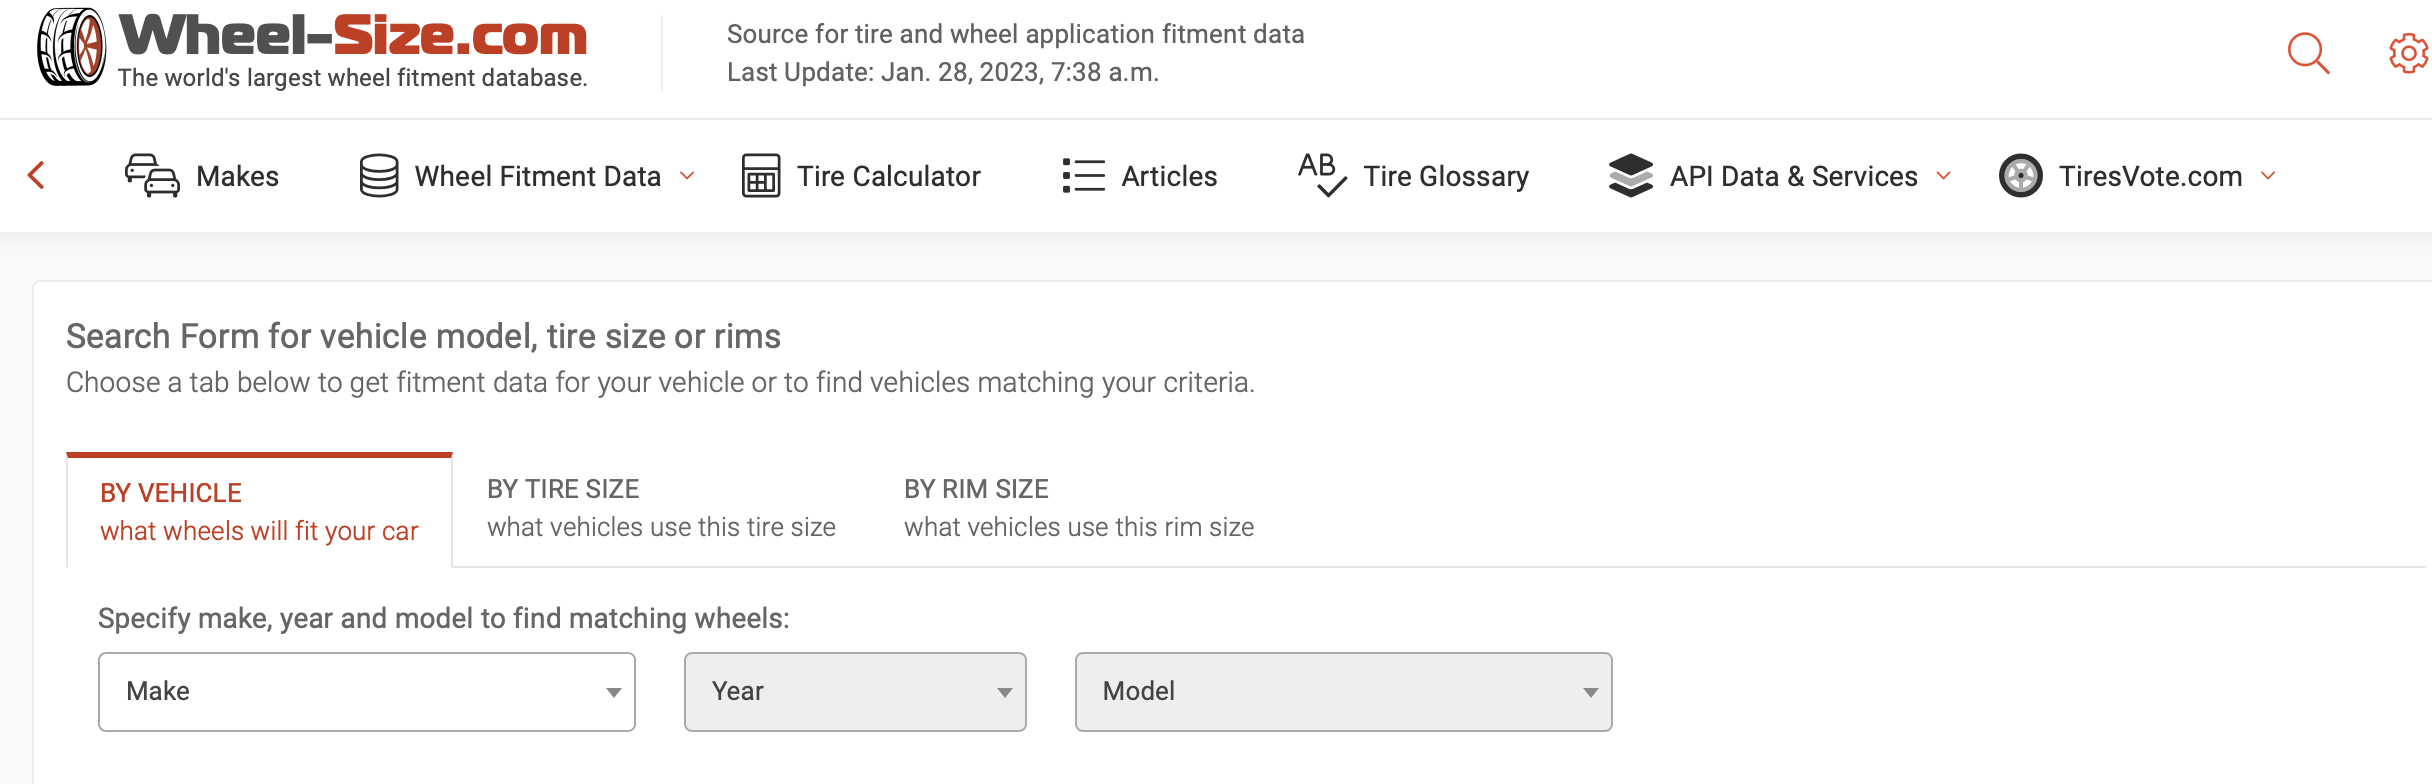The image size is (2432, 784).
Task: Switch to the BY TIRE SIZE tab
Action: (x=661, y=508)
